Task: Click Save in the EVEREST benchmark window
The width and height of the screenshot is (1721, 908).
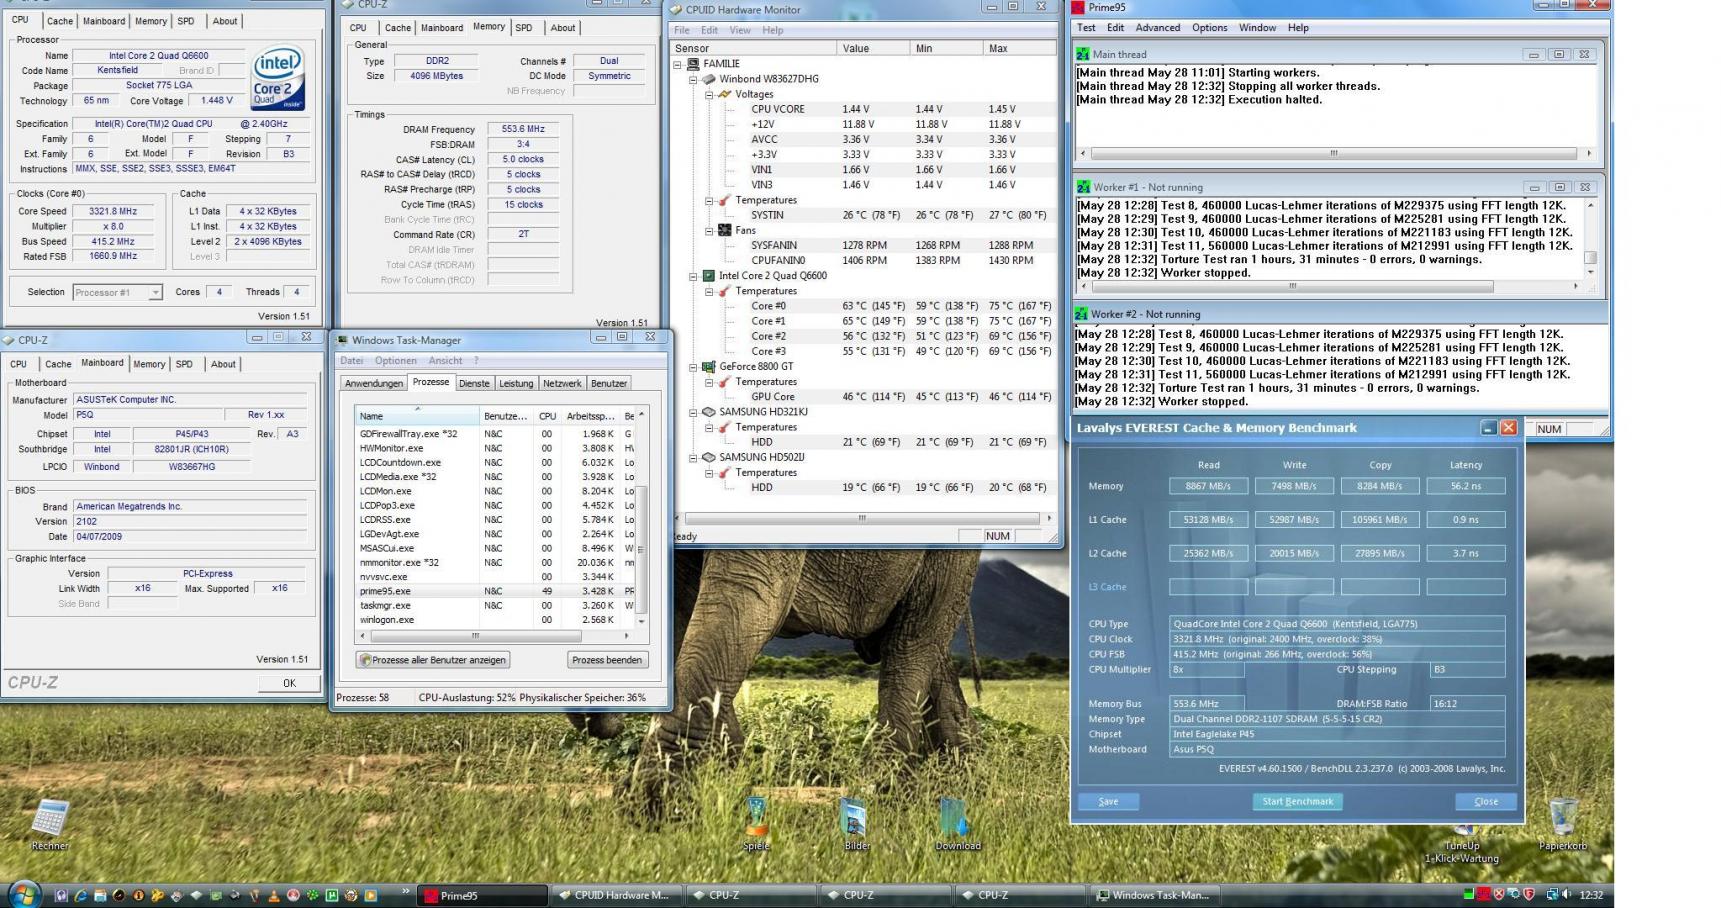Action: 1108,801
